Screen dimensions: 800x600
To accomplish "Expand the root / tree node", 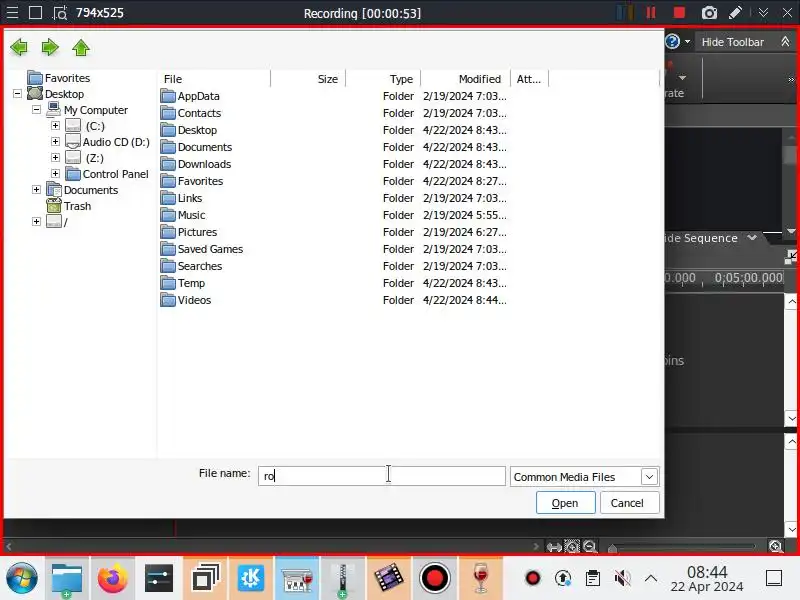I will [36, 221].
